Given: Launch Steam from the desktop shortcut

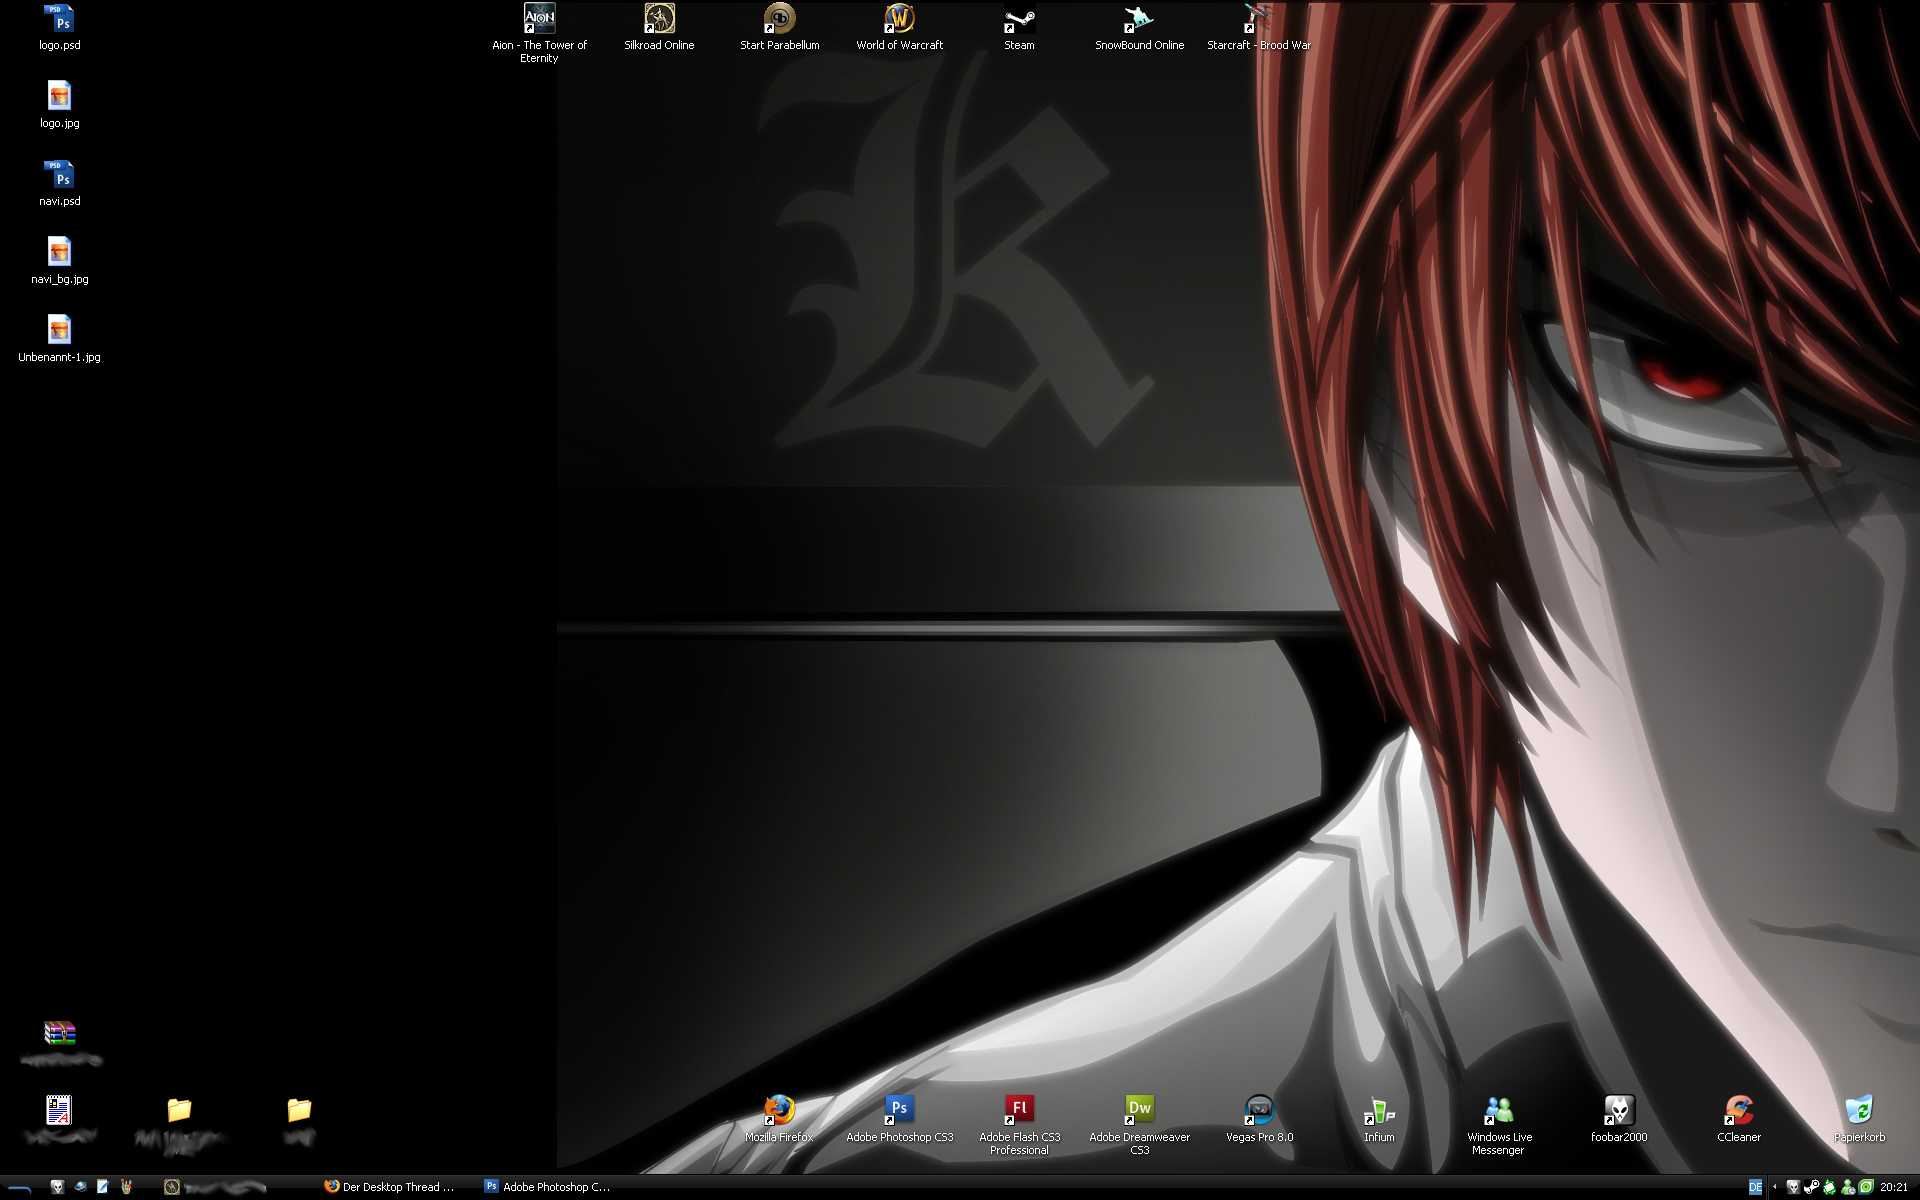Looking at the screenshot, I should coord(1019,20).
